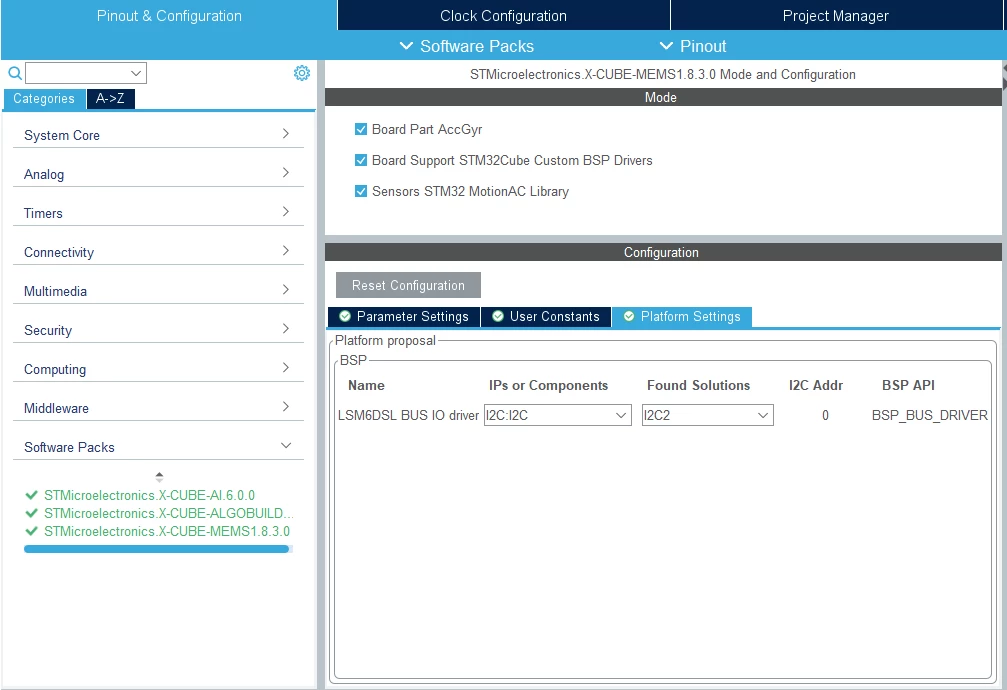Image resolution: width=1007 pixels, height=690 pixels.
Task: Open I2C:I2C IPs or Components dropdown
Action: click(557, 415)
